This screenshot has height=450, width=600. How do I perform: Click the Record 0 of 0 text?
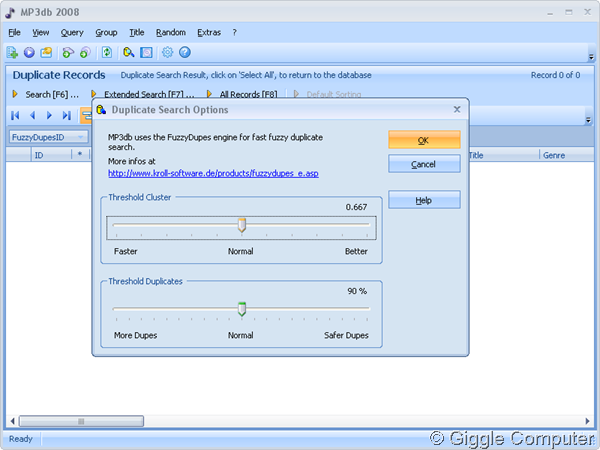(555, 75)
